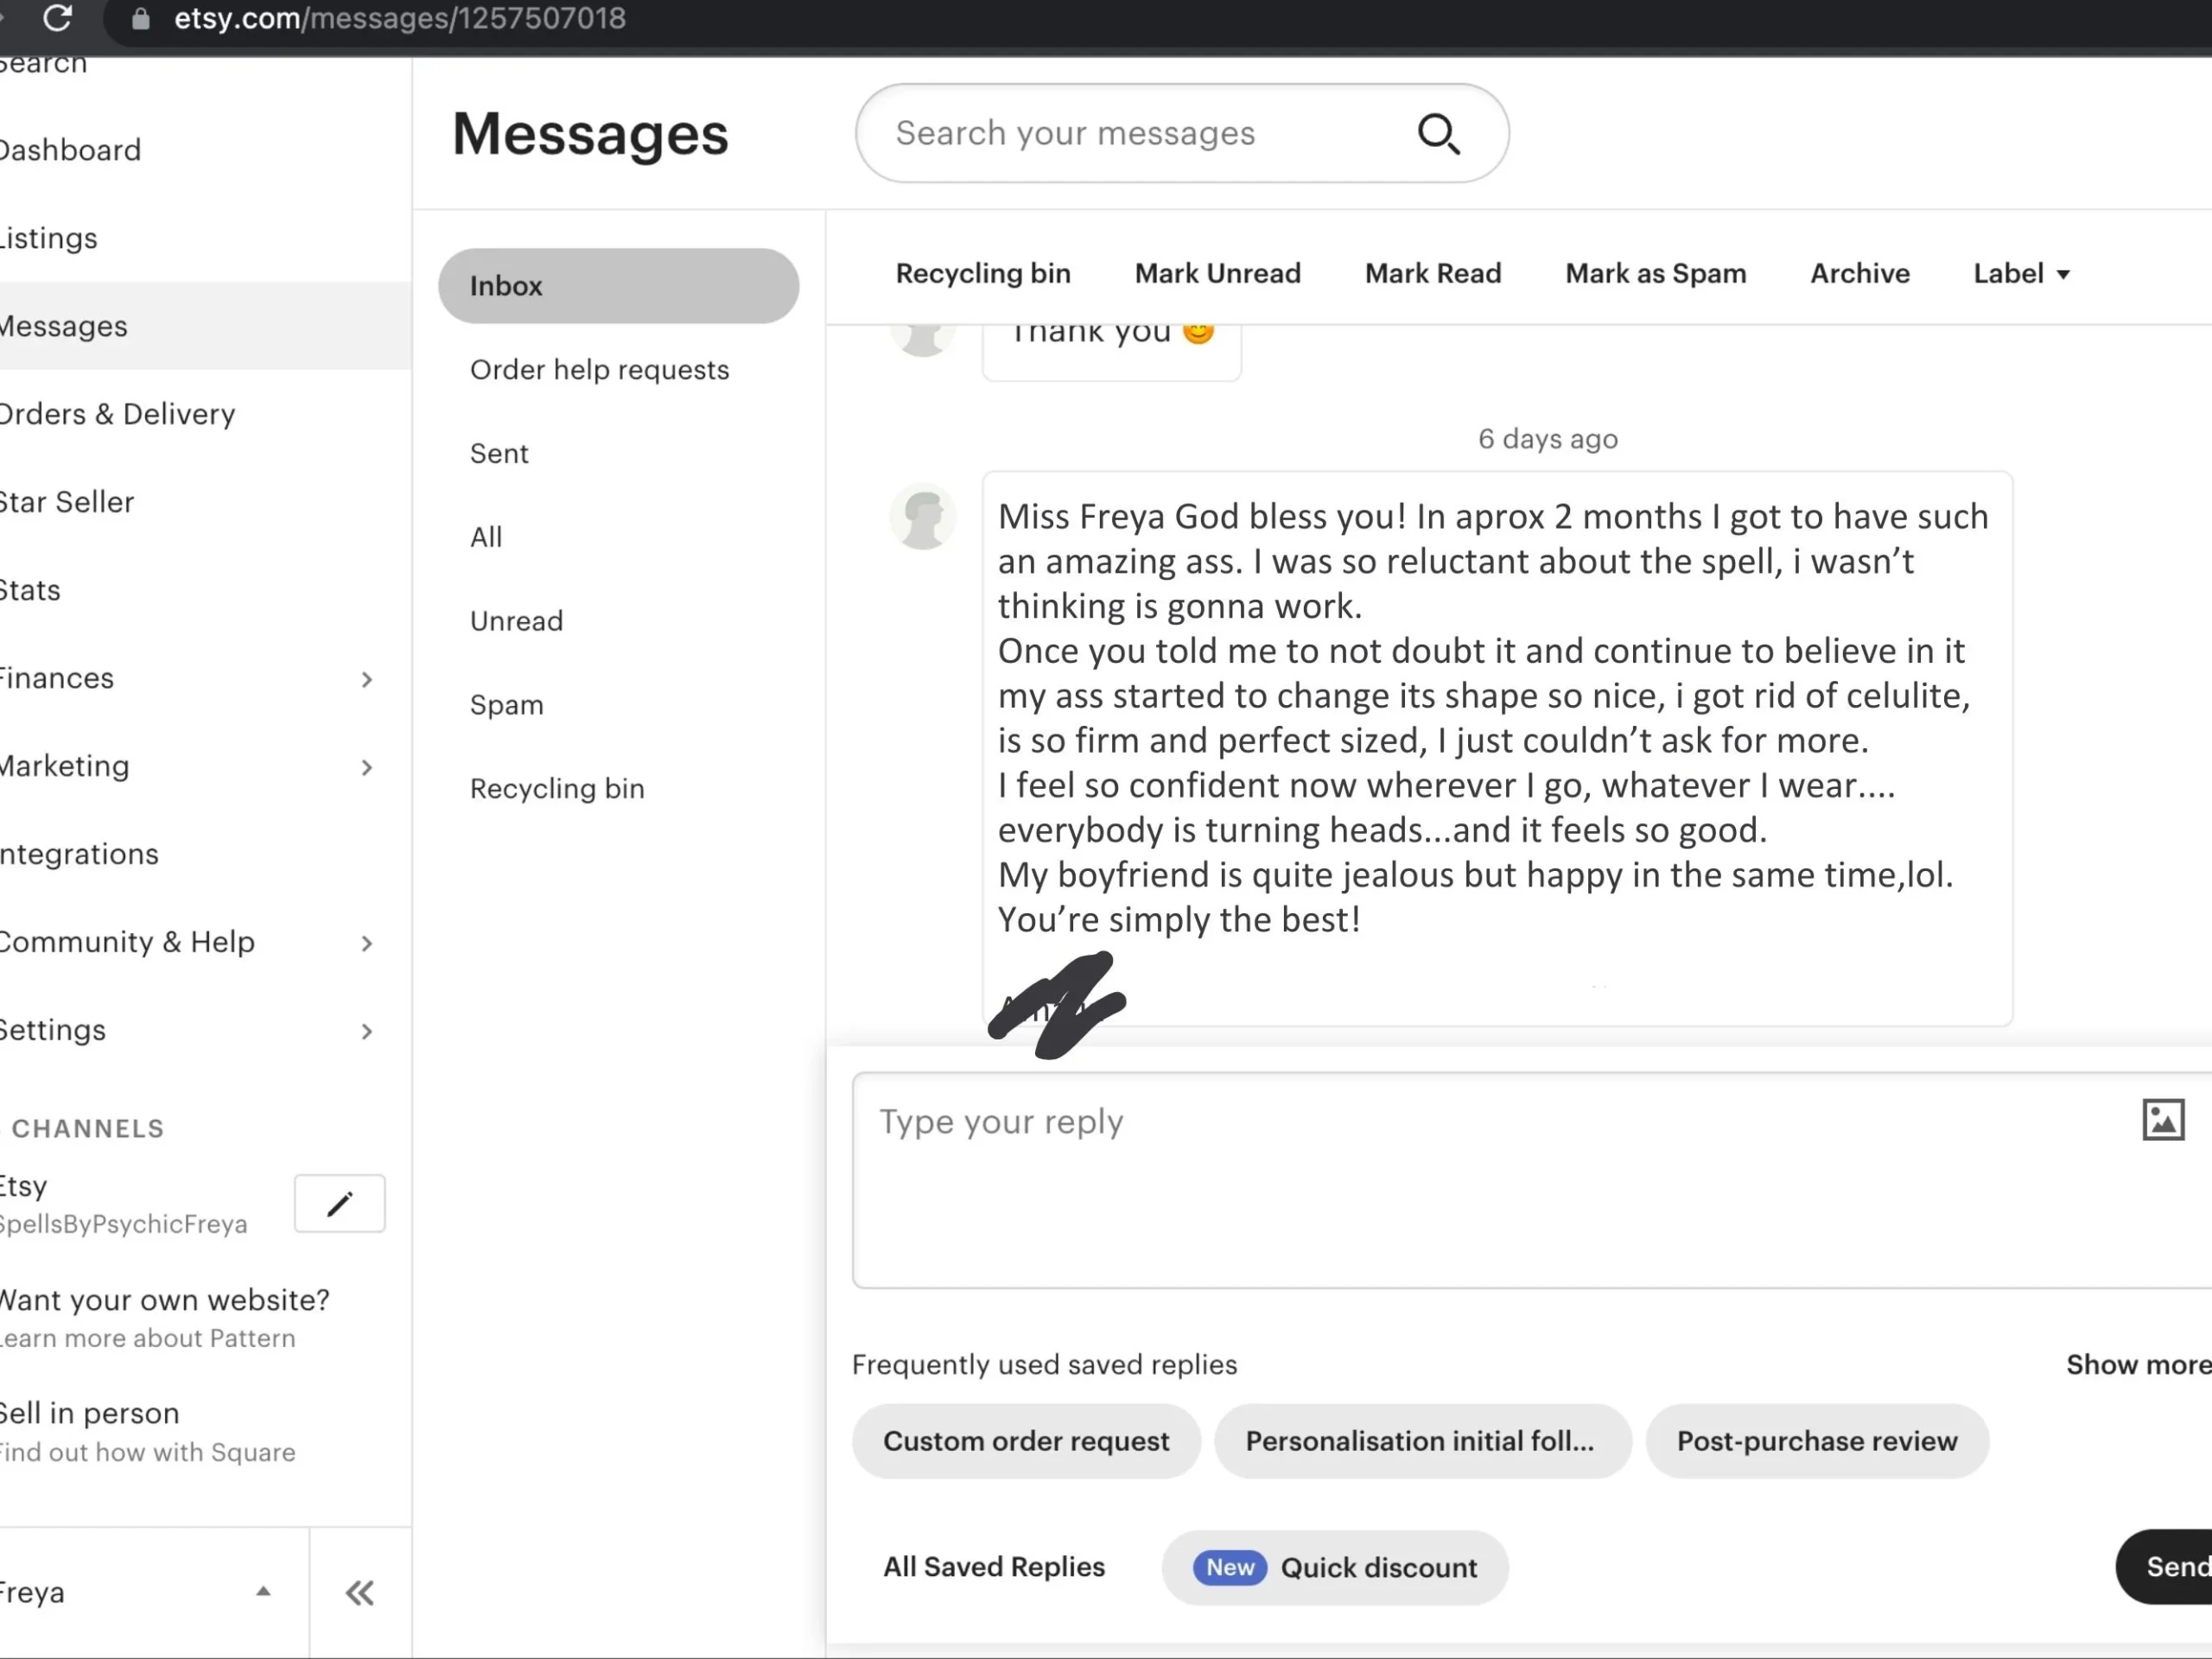The image size is (2212, 1659).
Task: Collapse sidebar with double chevron icon
Action: pos(360,1592)
